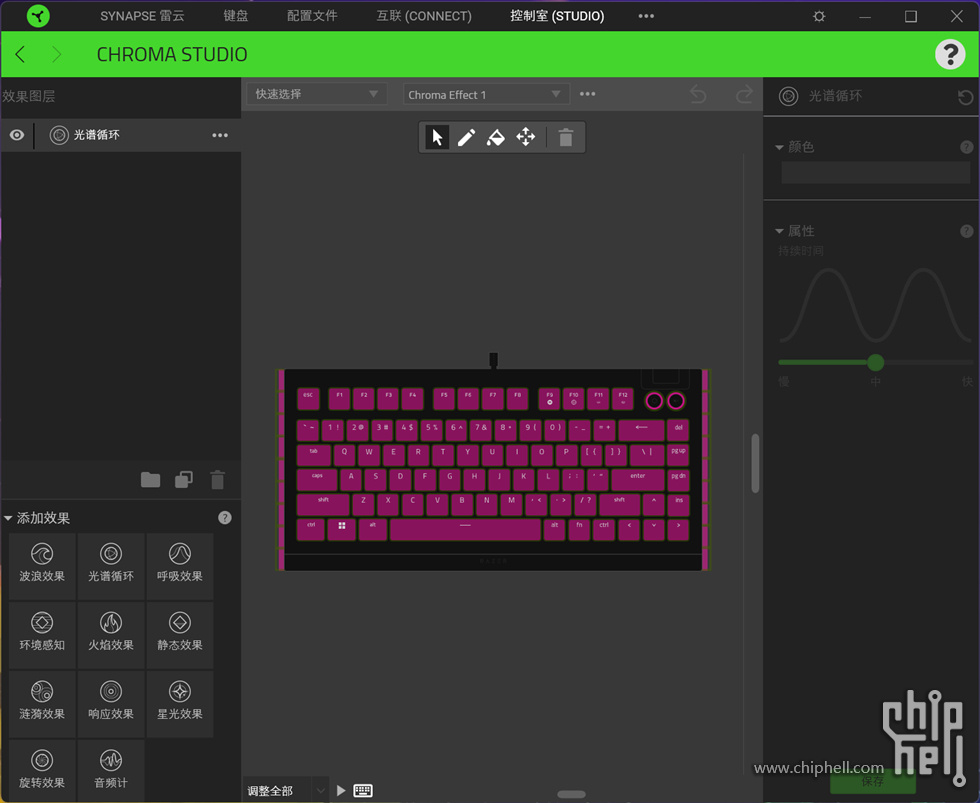Click the undo arrow

click(x=698, y=95)
